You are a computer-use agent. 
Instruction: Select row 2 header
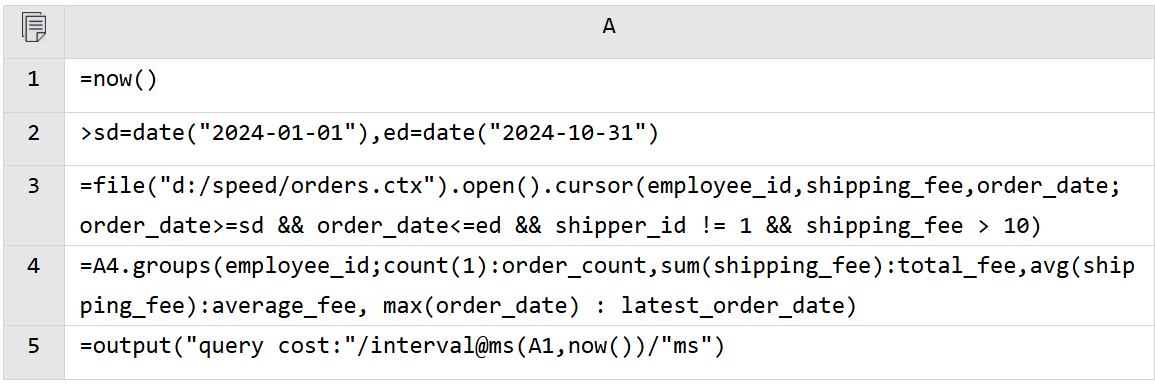33,134
